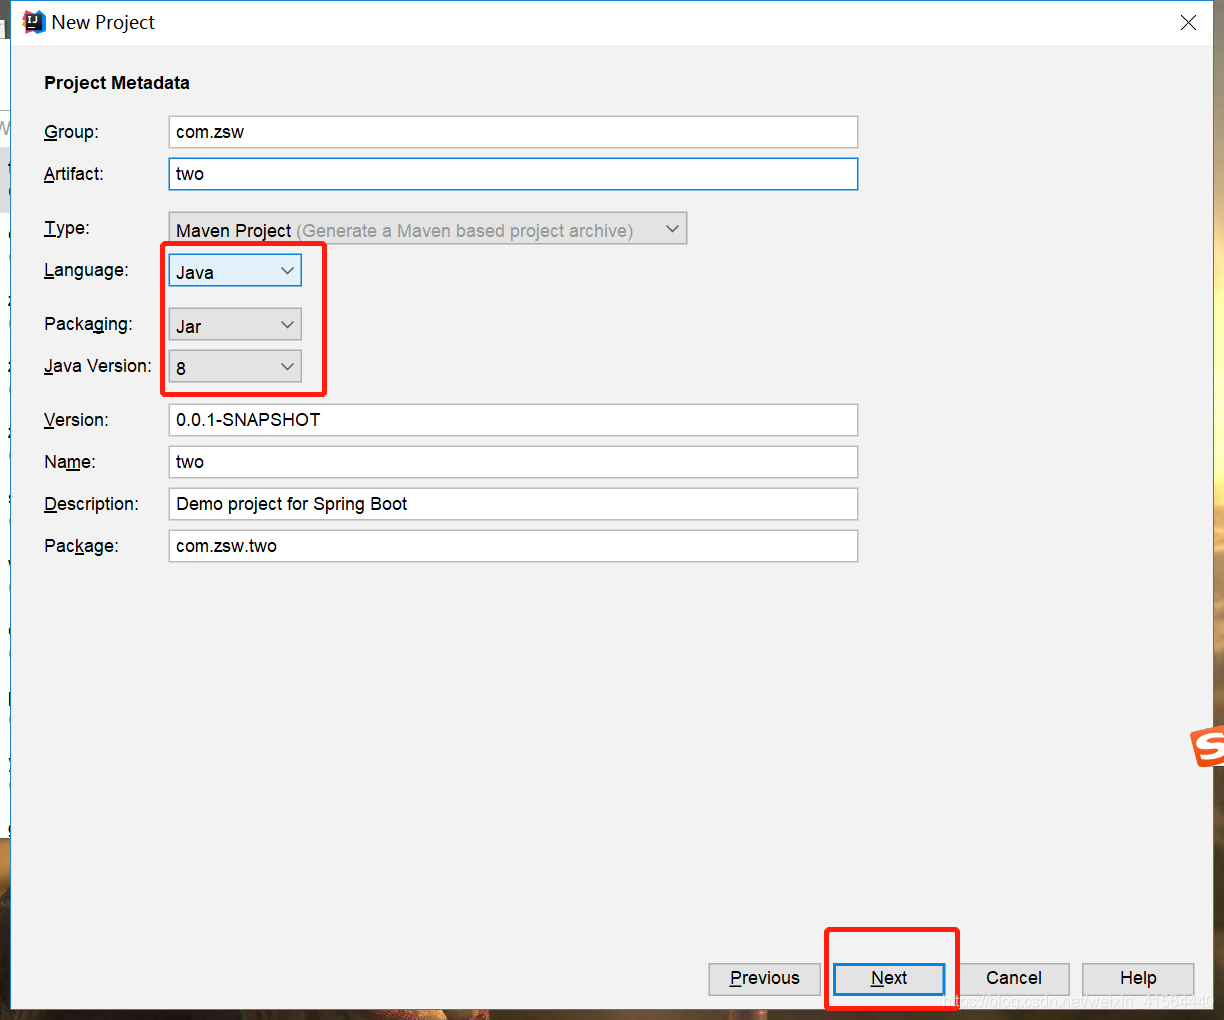The width and height of the screenshot is (1224, 1020).
Task: Click the Java Version label
Action: coord(98,366)
